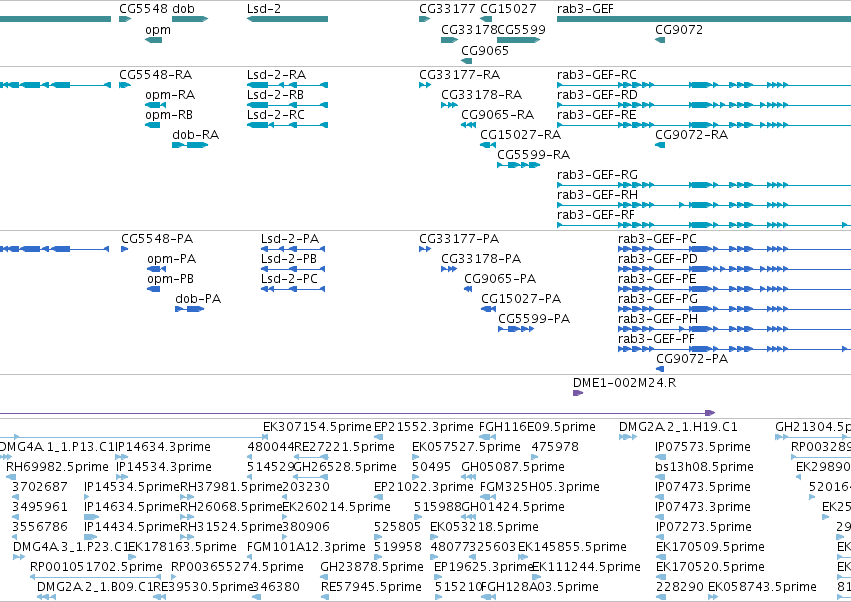The height and width of the screenshot is (602, 851).
Task: Select transcript Lsd-2-RB
Action: coord(287,105)
